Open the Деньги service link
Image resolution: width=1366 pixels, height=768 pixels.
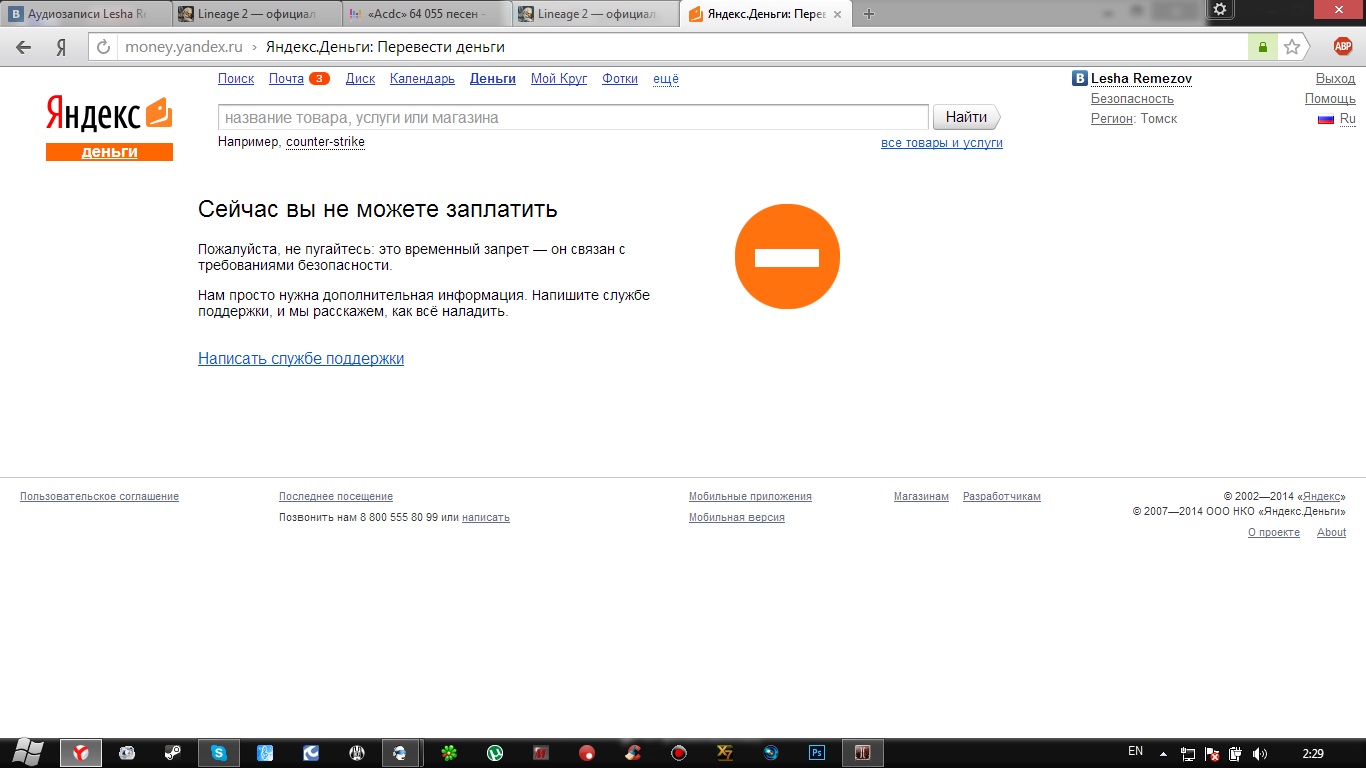(493, 79)
